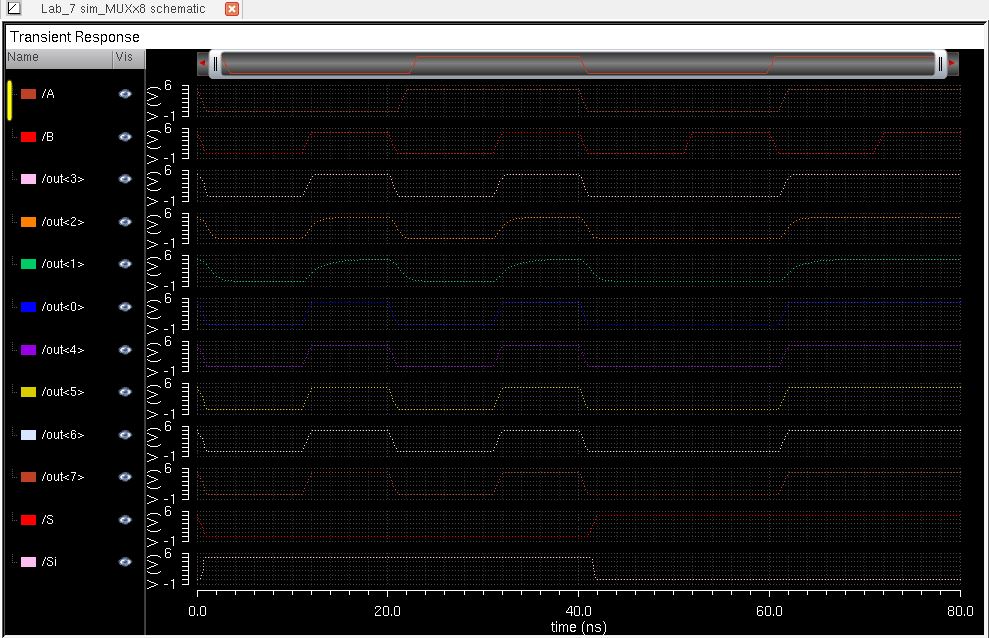Select the /out<4> signal name
The image size is (989, 638).
point(62,350)
